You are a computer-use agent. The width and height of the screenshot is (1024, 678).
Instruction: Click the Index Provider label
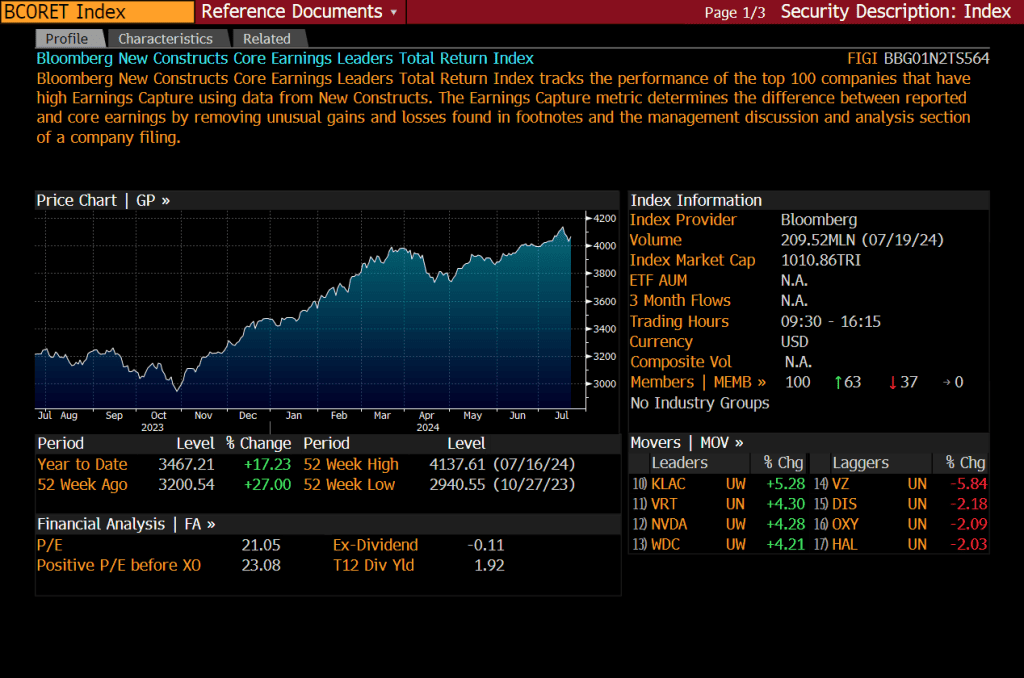pyautogui.click(x=682, y=219)
